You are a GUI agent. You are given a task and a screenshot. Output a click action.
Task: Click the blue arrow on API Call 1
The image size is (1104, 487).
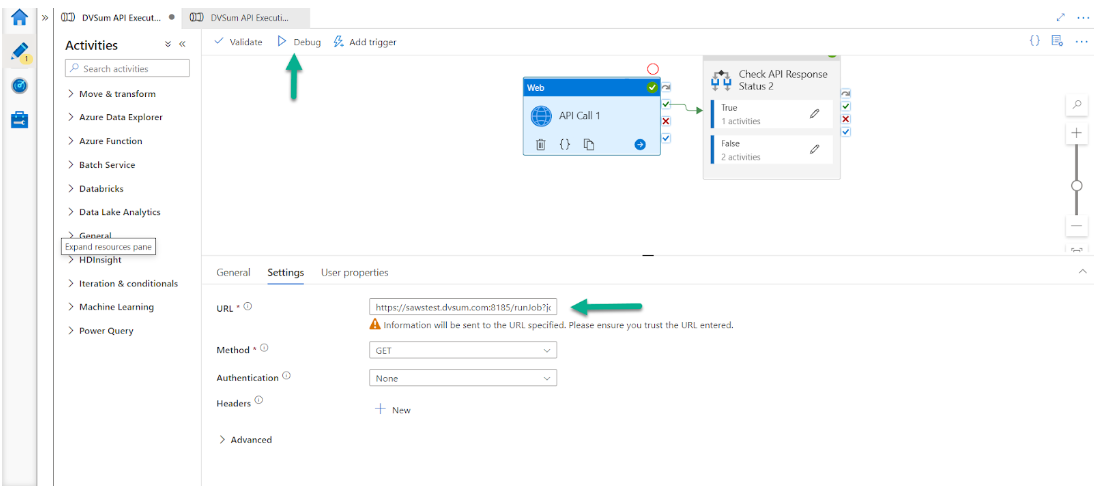coord(640,144)
